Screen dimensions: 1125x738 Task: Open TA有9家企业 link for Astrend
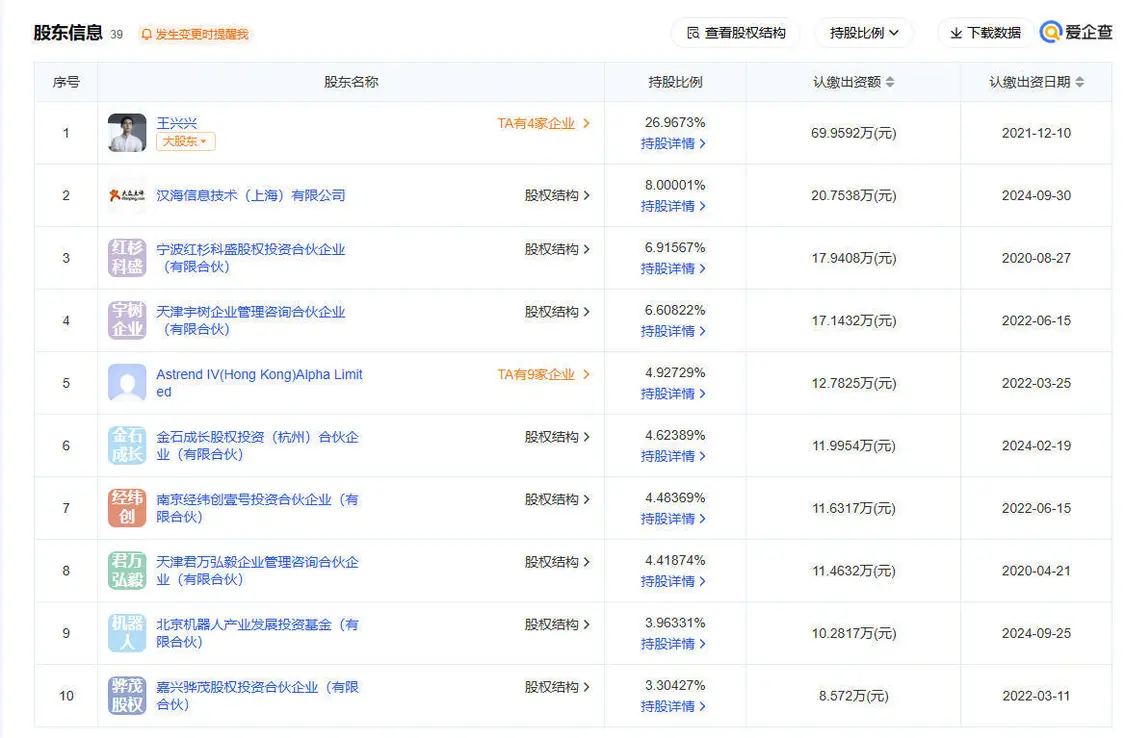543,374
